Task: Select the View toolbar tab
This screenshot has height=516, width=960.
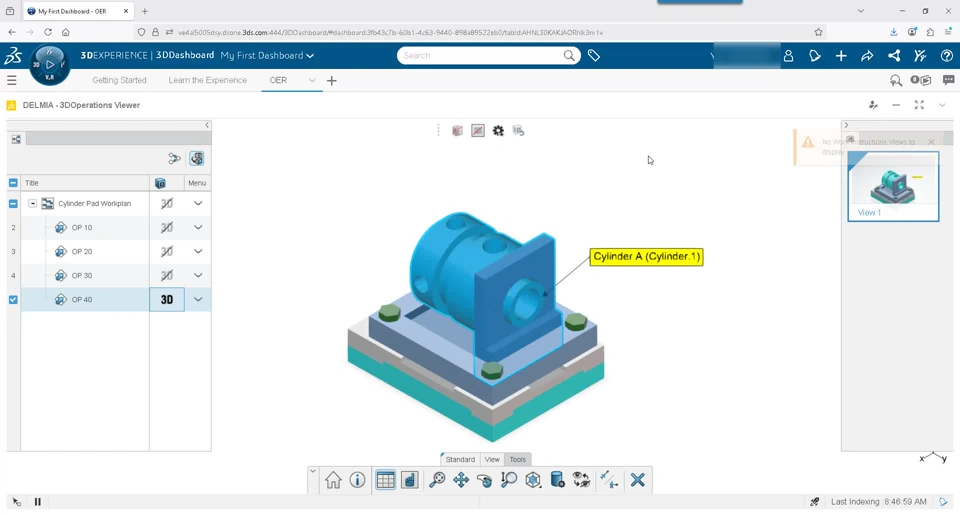Action: coord(492,459)
